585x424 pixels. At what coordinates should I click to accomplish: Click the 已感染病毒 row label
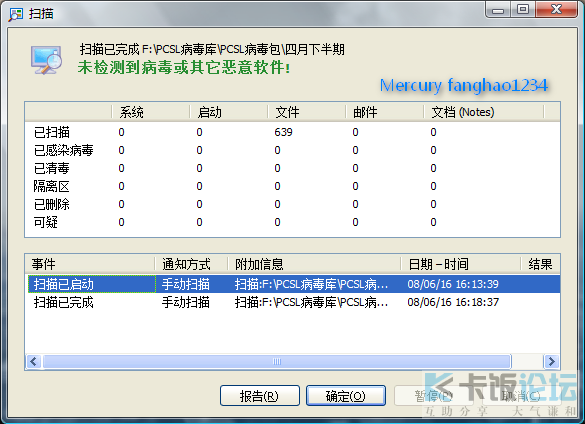[63, 150]
